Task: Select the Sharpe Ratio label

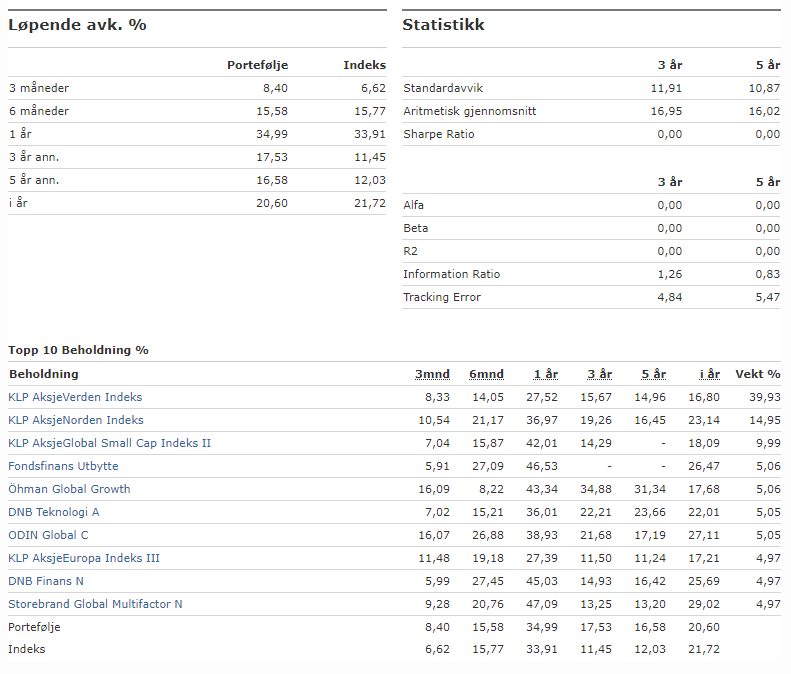Action: (x=439, y=134)
